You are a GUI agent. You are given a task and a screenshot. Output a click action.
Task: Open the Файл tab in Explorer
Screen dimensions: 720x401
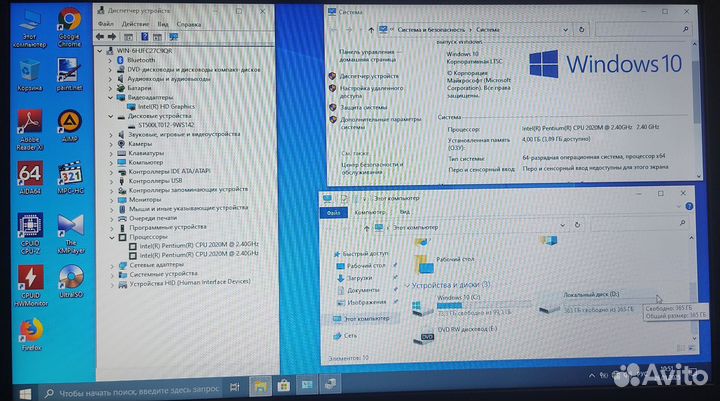[333, 212]
